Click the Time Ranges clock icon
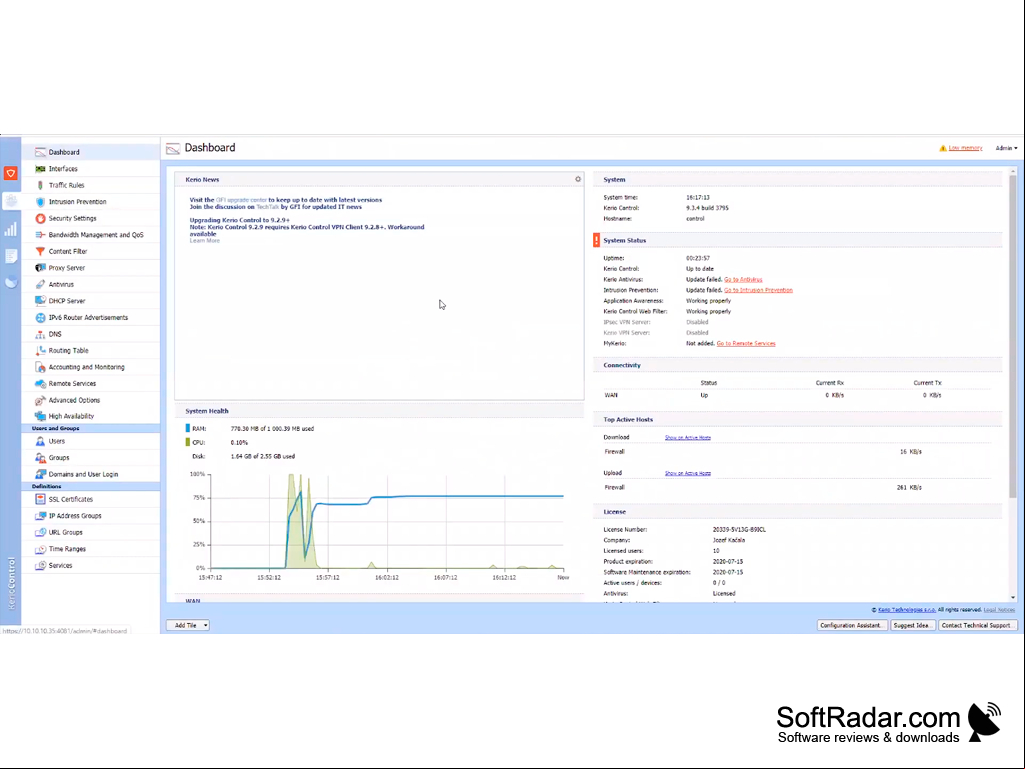Image resolution: width=1025 pixels, height=769 pixels. pos(40,549)
